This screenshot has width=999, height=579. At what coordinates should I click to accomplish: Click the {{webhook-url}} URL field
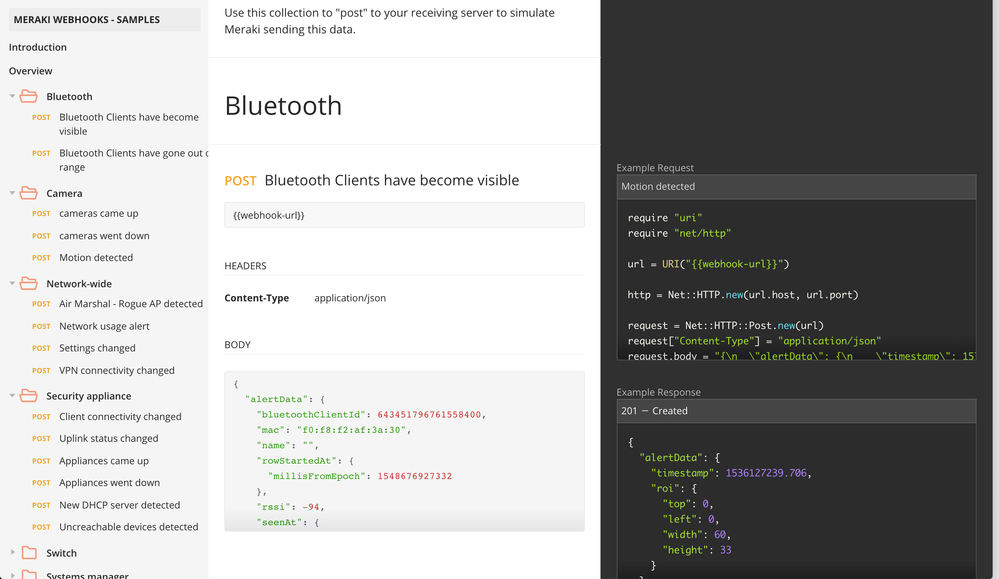(x=405, y=215)
